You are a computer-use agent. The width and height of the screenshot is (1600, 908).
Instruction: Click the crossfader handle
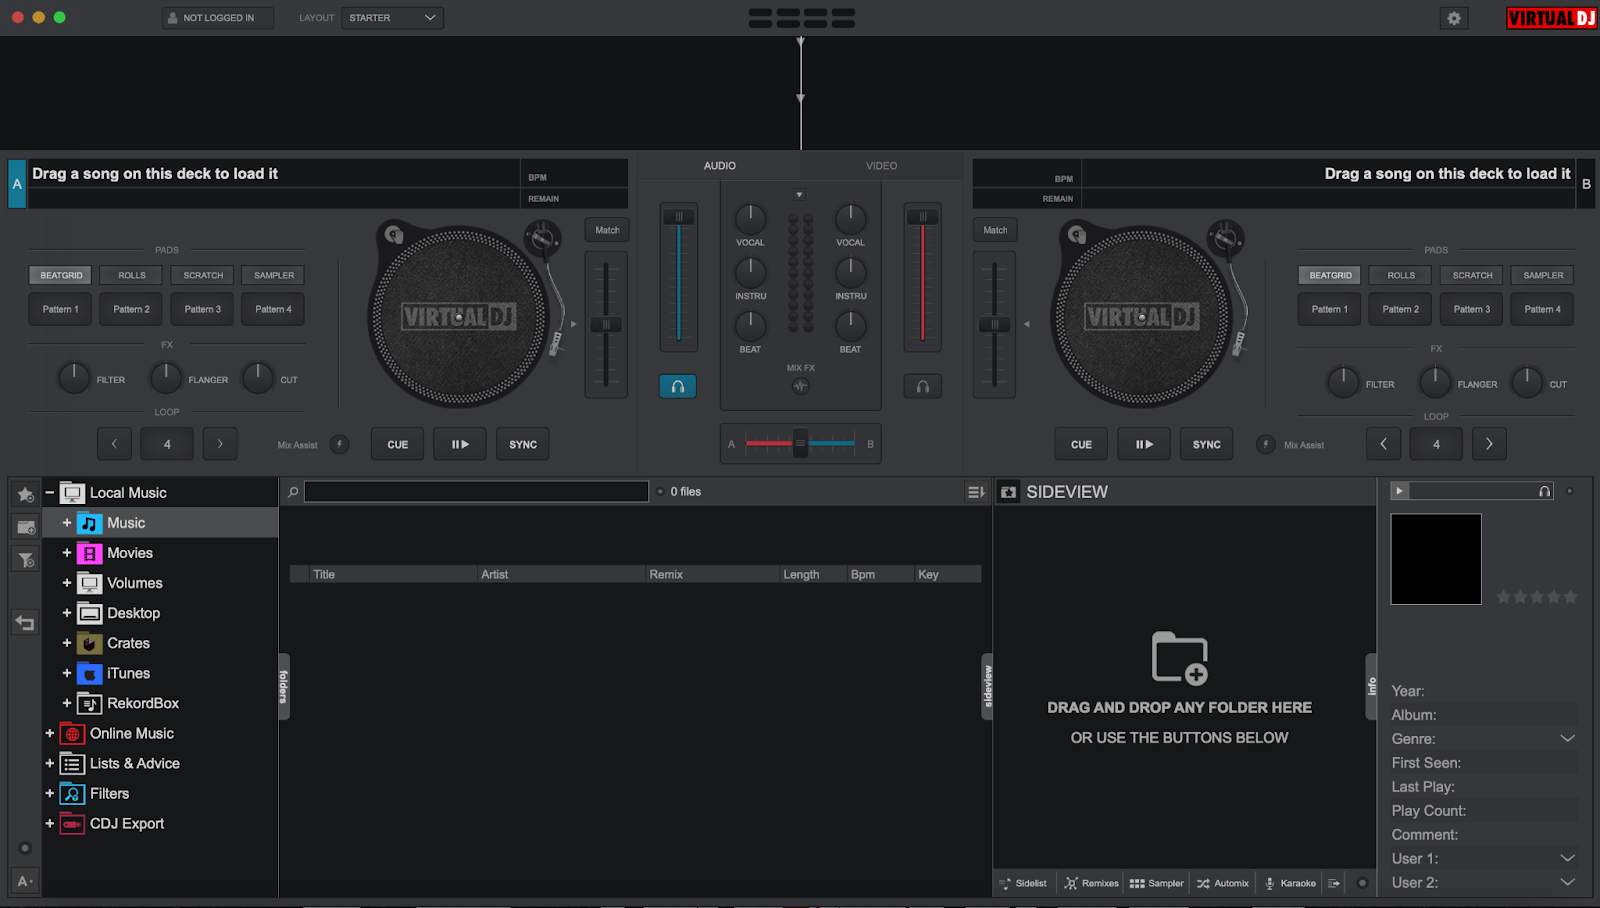(800, 443)
